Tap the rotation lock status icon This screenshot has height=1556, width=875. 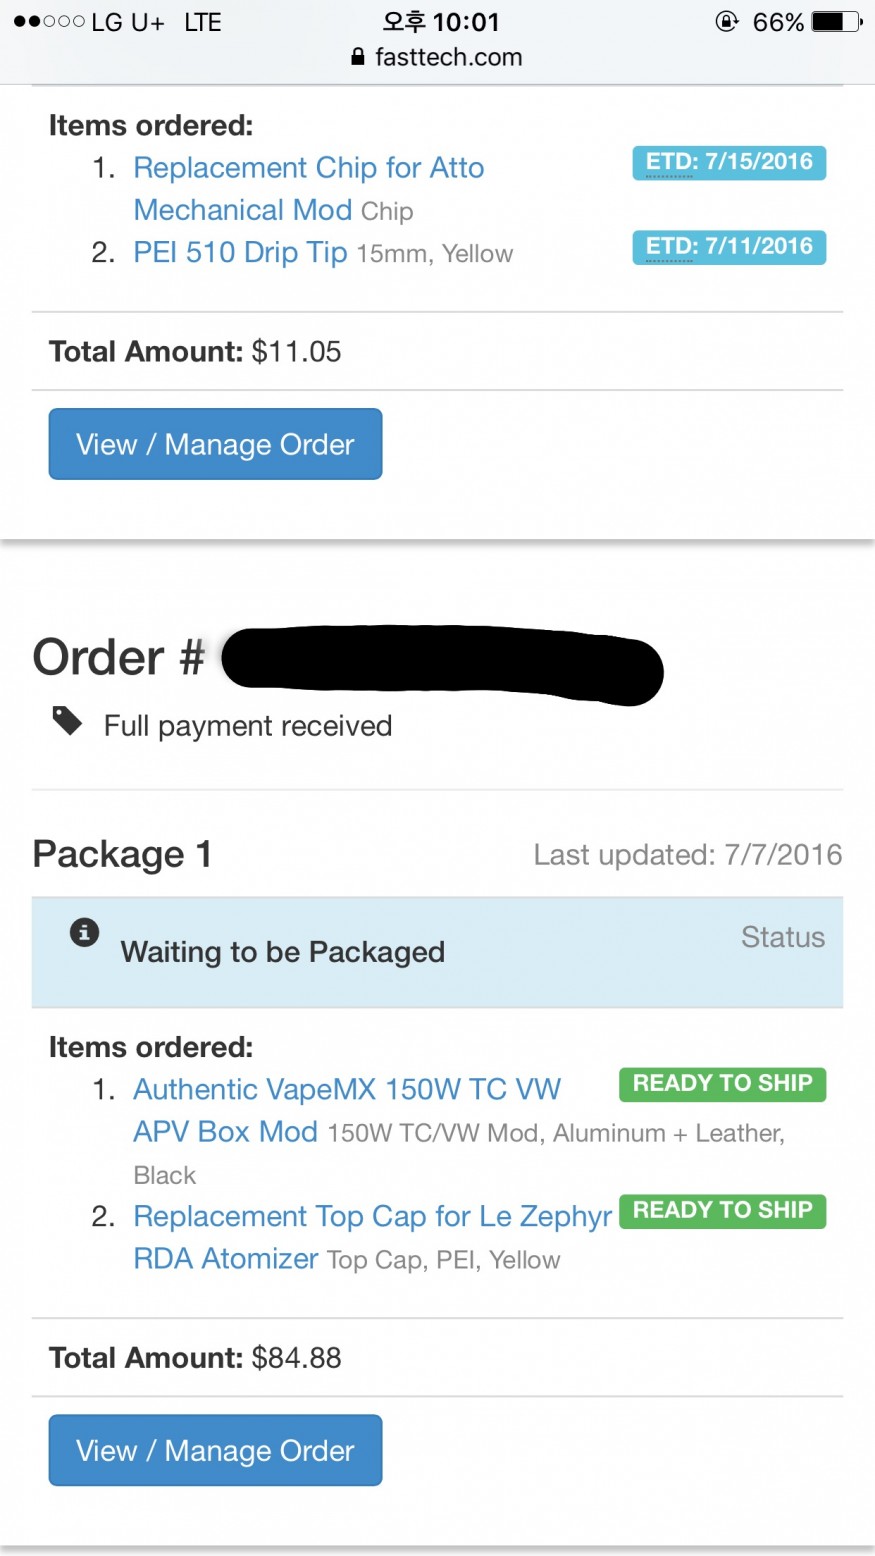pyautogui.click(x=727, y=22)
